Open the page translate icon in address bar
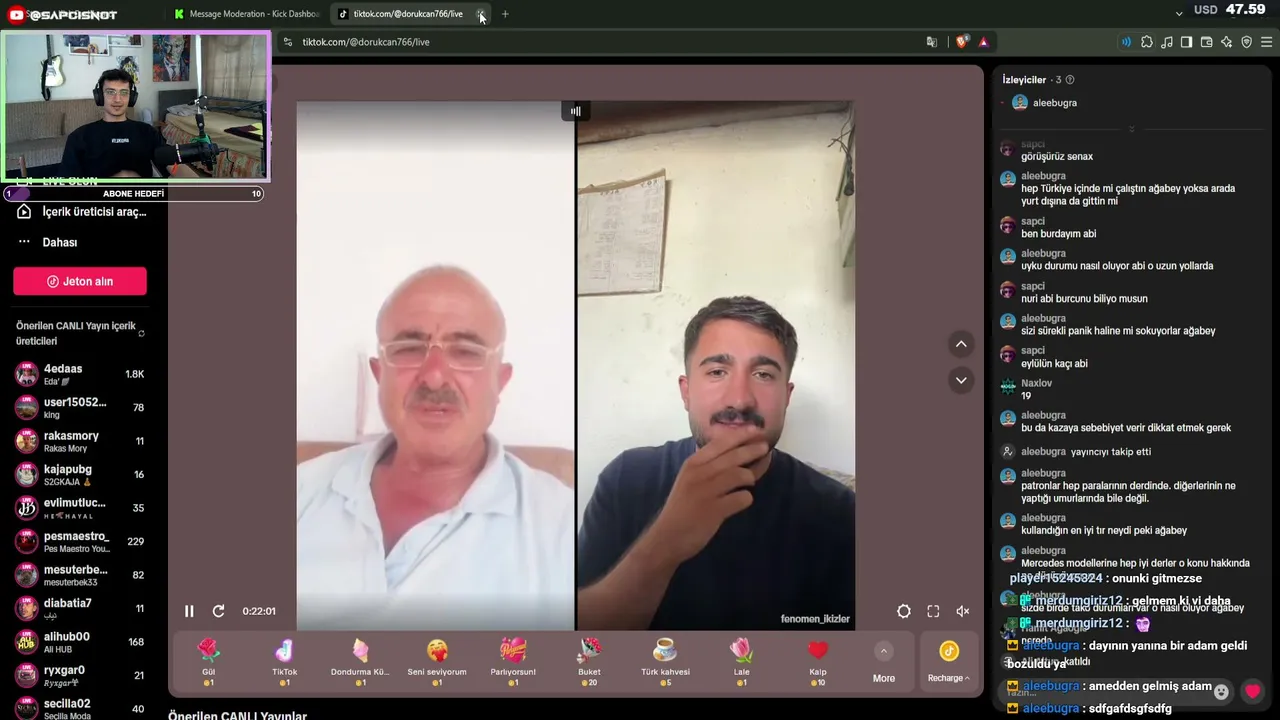This screenshot has height=720, width=1280. (x=932, y=42)
